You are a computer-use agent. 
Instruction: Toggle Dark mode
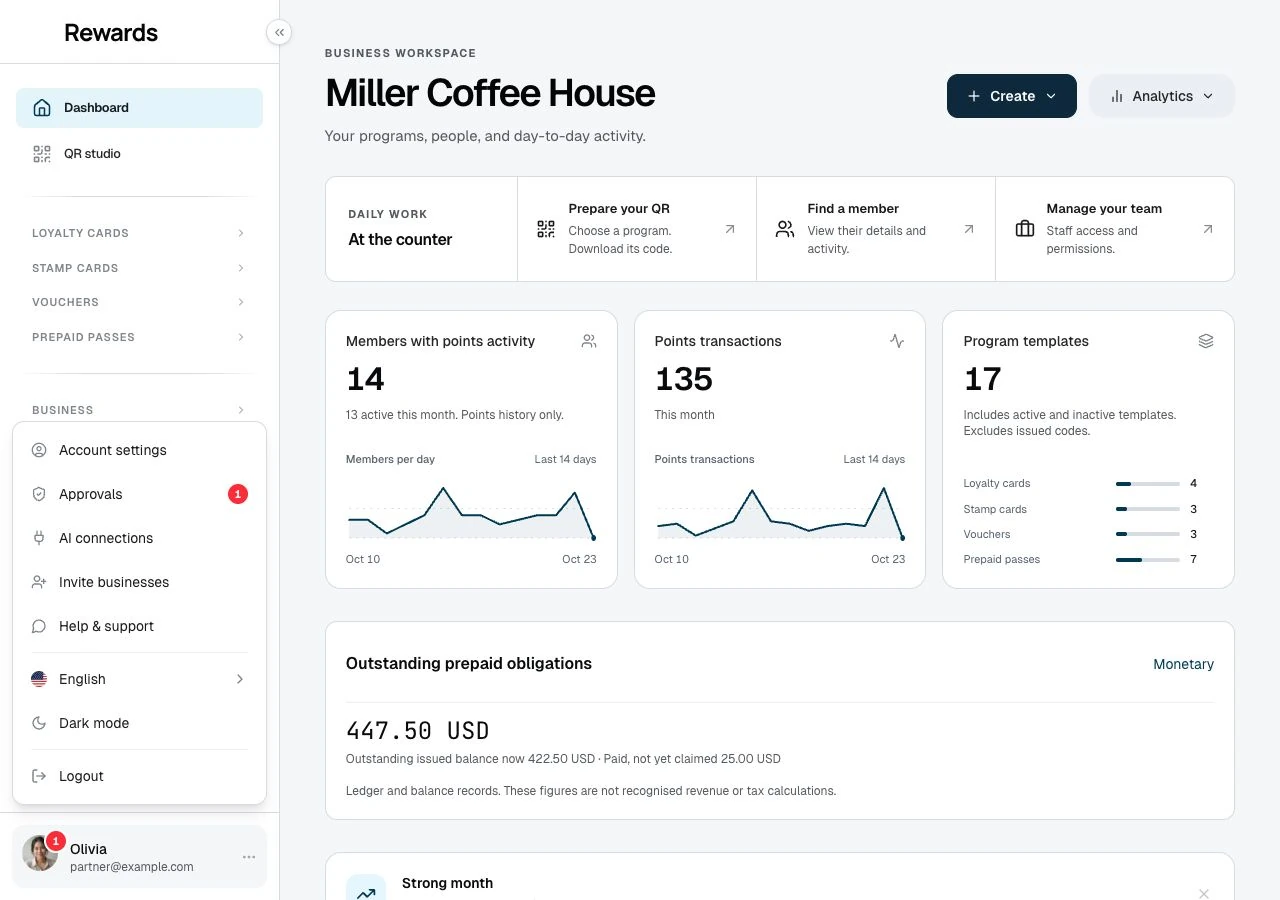139,723
